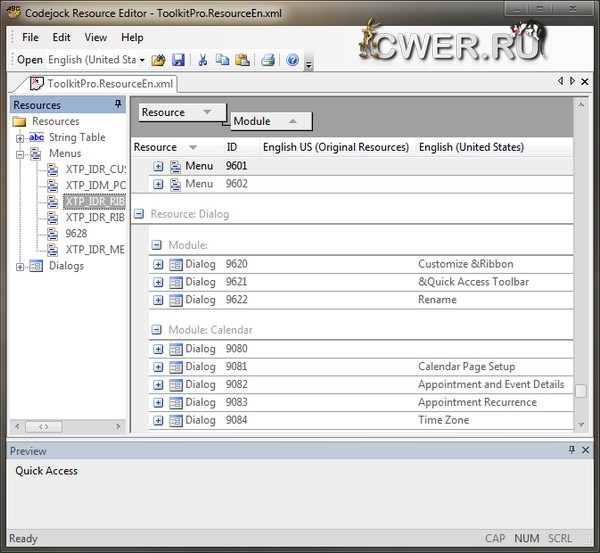Expand the Dialogs tree node
Image resolution: width=600 pixels, height=553 pixels.
click(x=20, y=267)
